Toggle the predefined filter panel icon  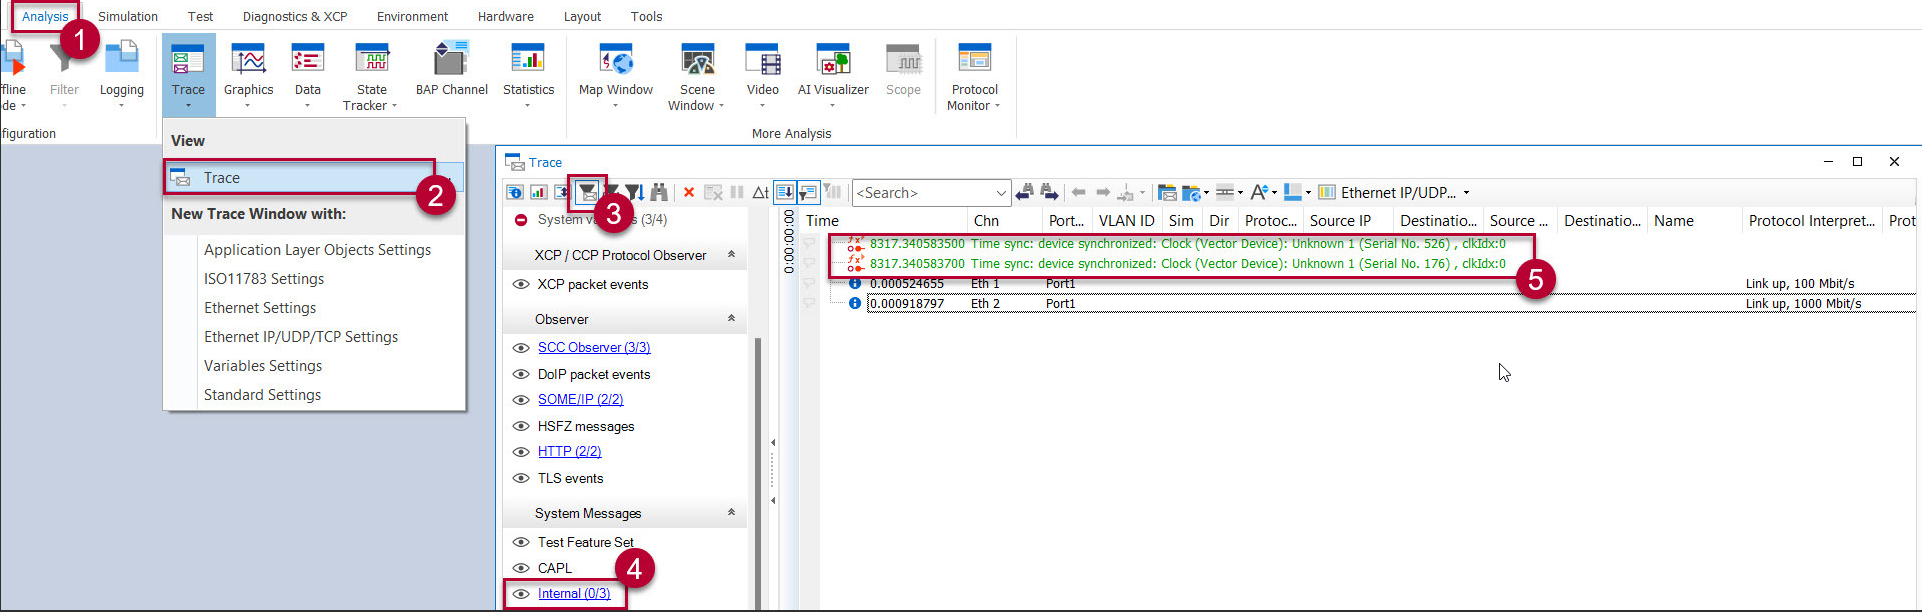pos(588,192)
